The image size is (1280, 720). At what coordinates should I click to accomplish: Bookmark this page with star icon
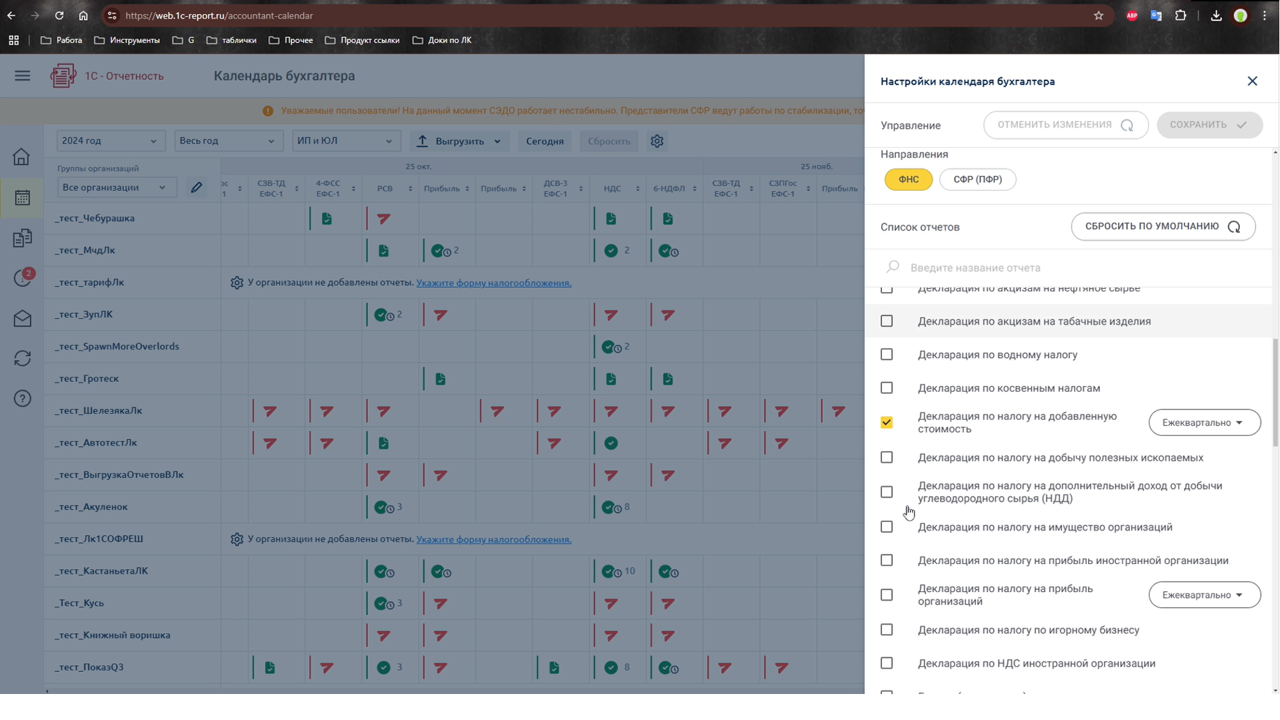(x=1099, y=16)
